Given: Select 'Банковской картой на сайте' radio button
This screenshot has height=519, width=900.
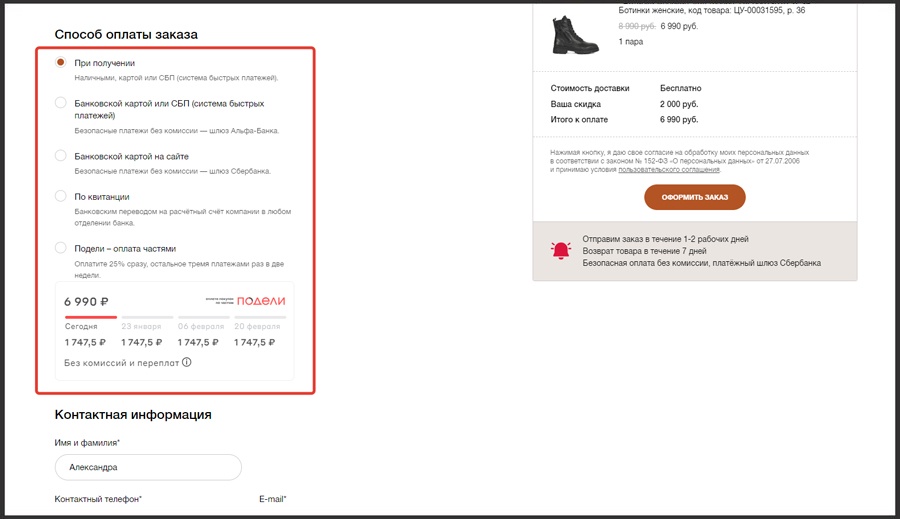Looking at the screenshot, I should click(61, 156).
